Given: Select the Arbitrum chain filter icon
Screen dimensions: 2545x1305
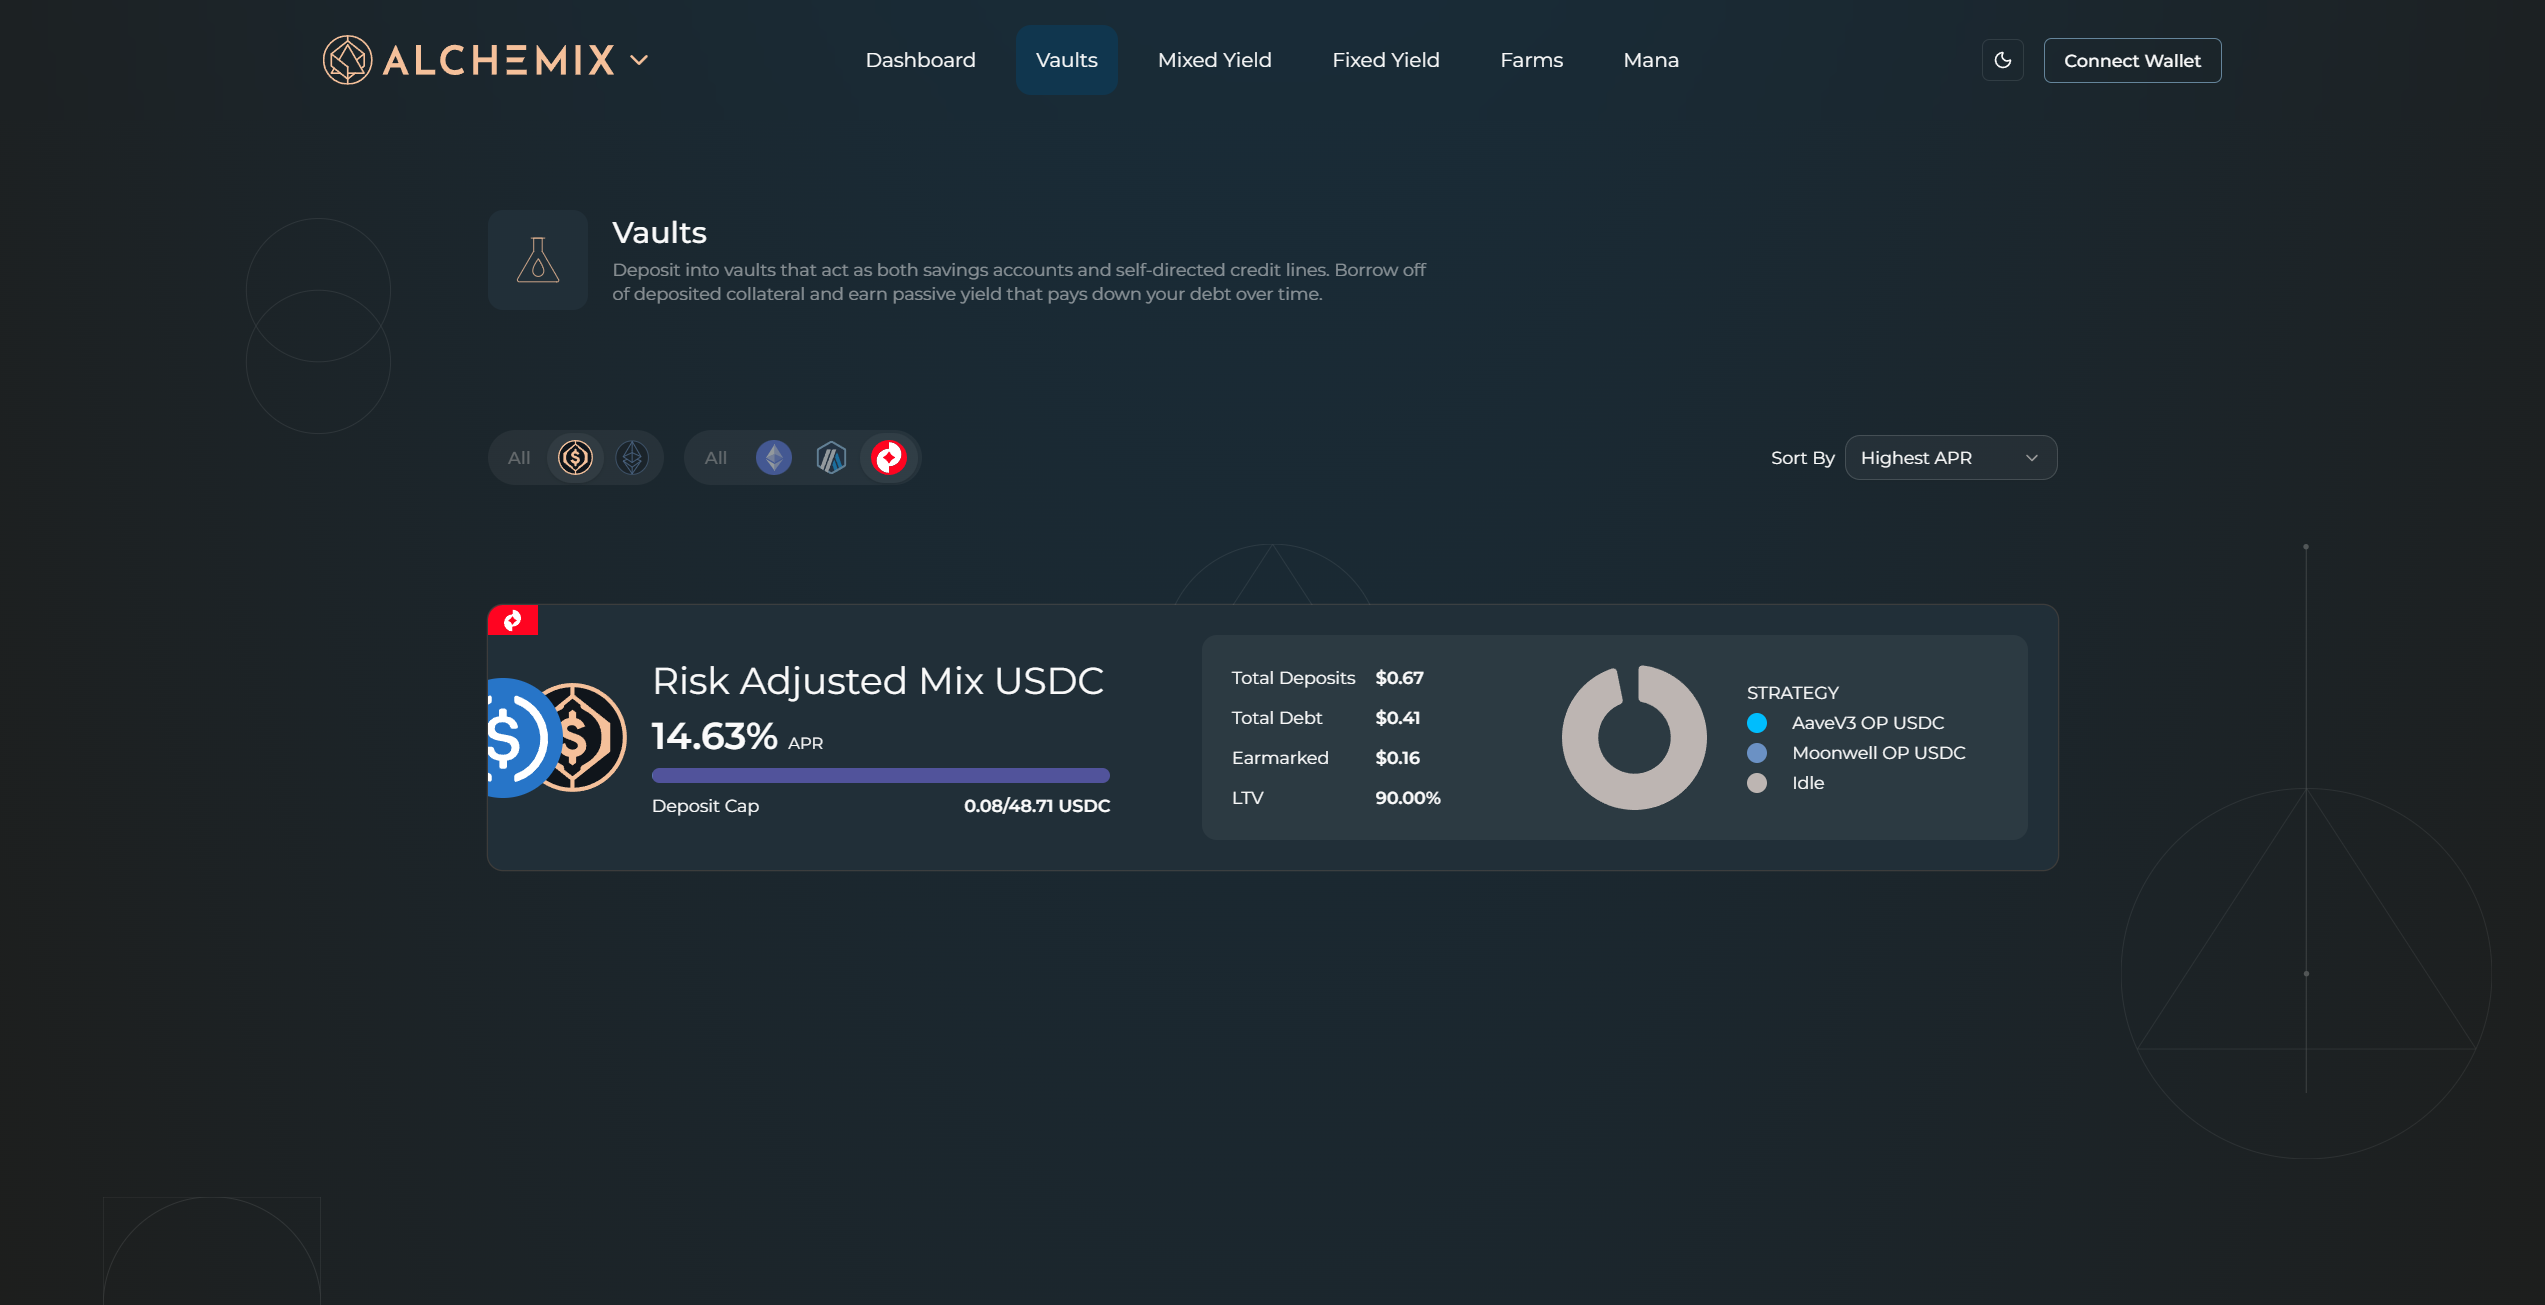Looking at the screenshot, I should click(831, 458).
